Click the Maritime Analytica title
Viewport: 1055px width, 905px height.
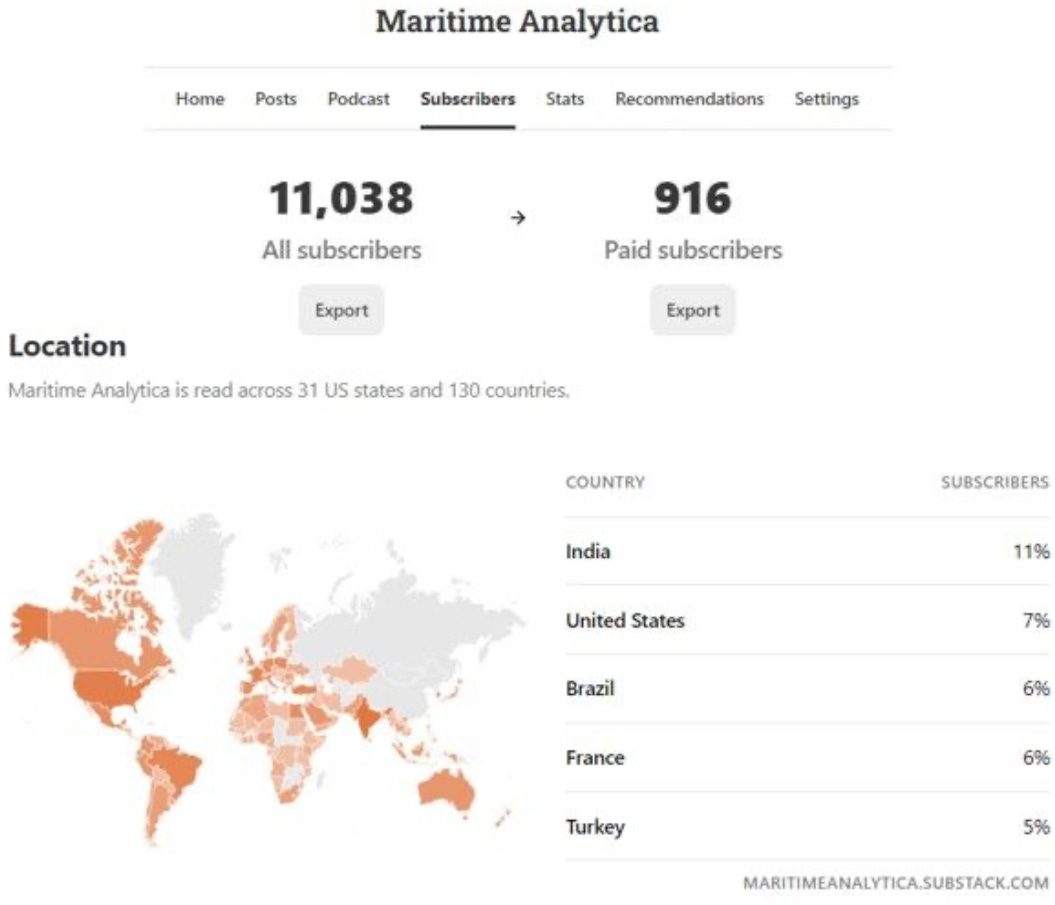517,22
